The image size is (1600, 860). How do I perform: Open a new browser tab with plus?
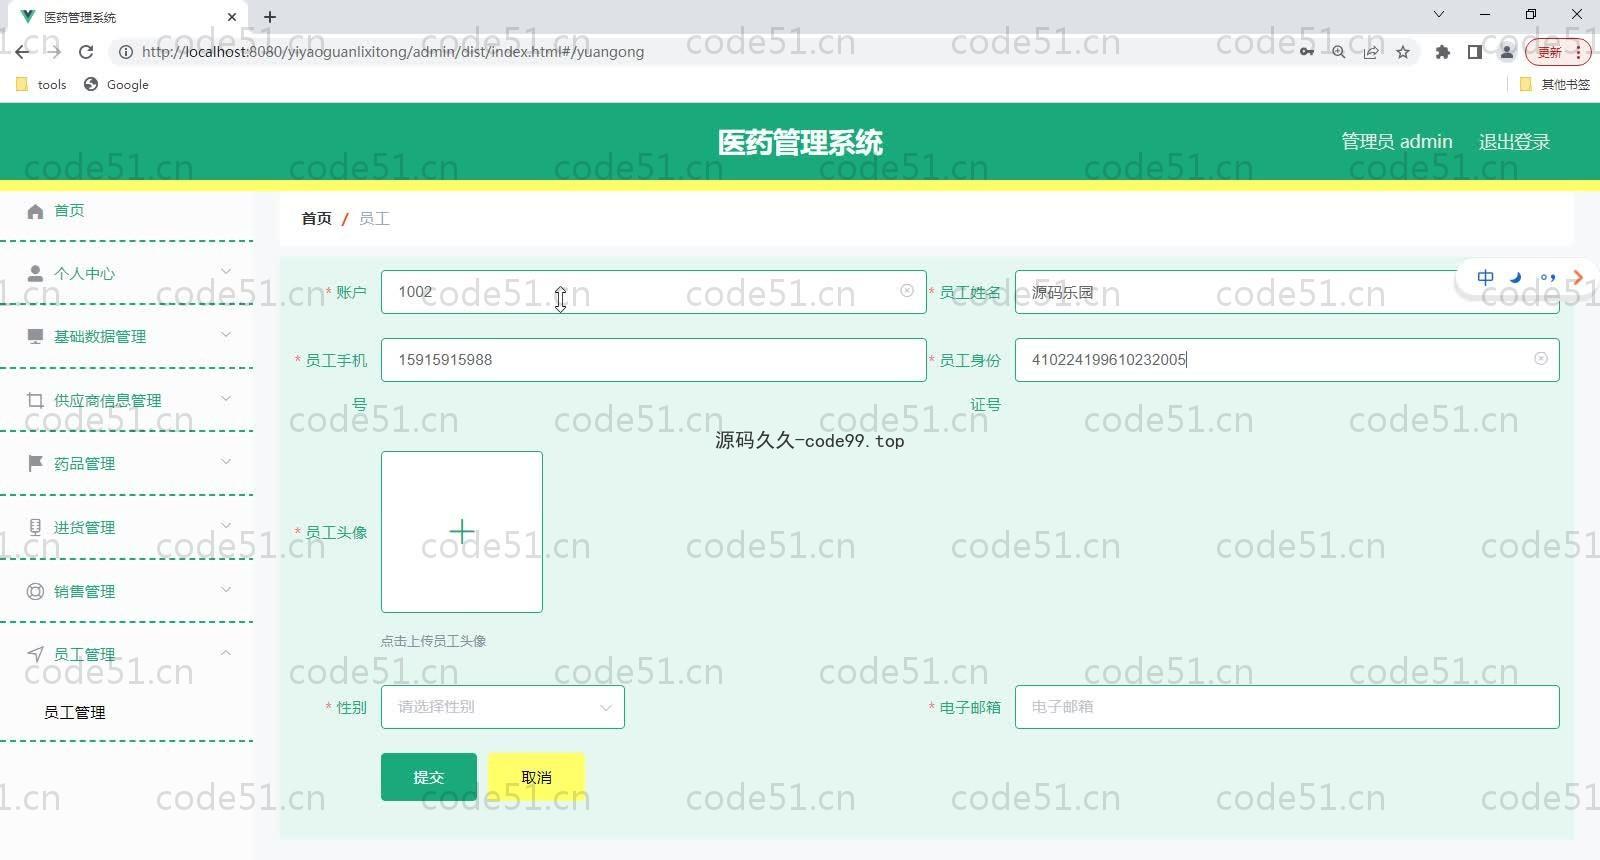270,17
